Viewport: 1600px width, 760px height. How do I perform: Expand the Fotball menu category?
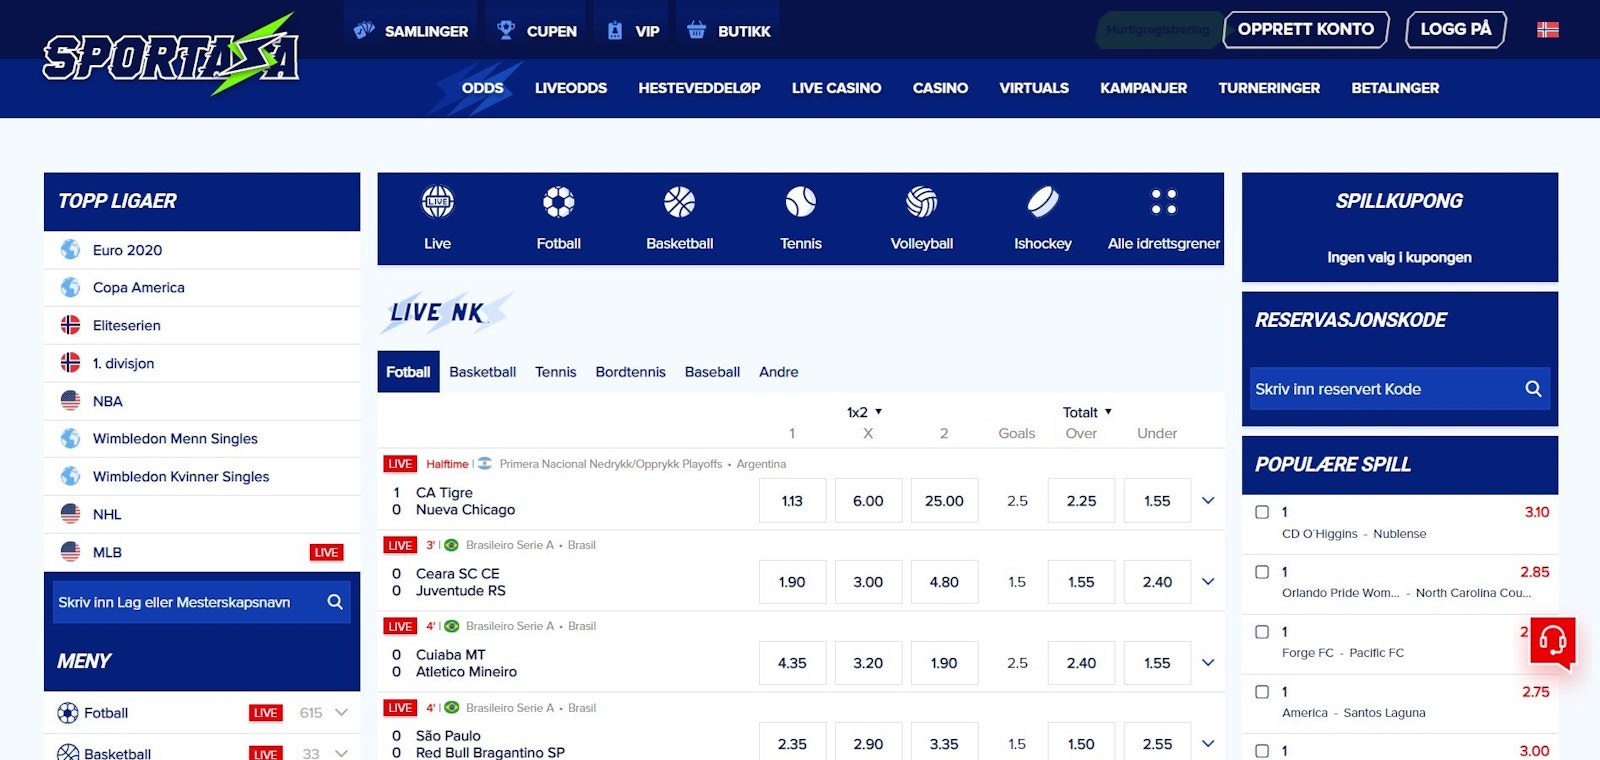341,713
